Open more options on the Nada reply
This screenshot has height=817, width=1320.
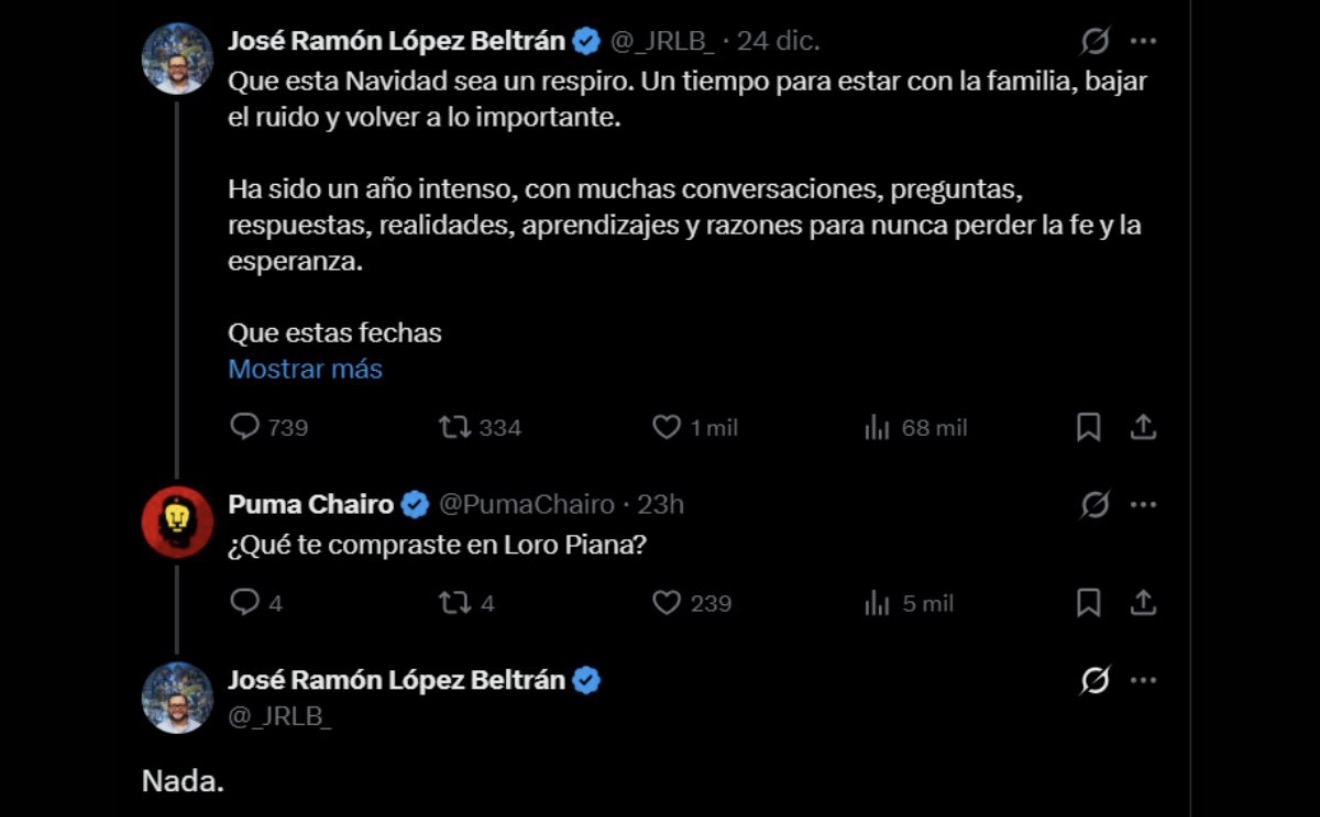pos(1143,681)
